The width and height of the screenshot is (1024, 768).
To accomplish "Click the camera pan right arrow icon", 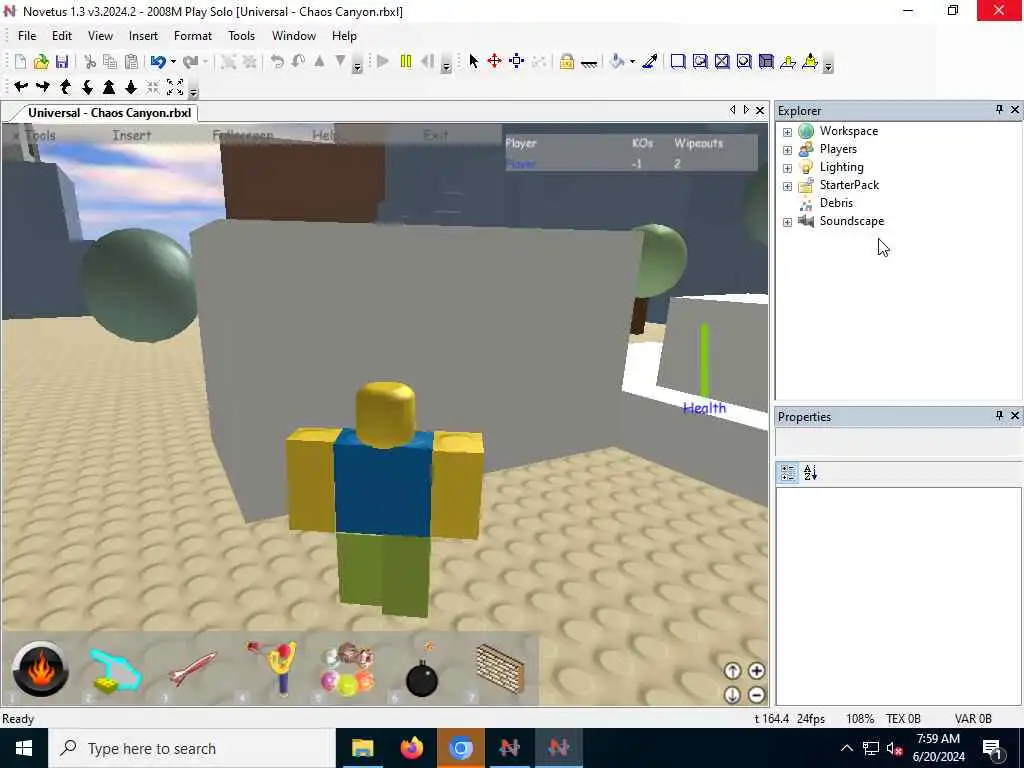I will [x=43, y=87].
